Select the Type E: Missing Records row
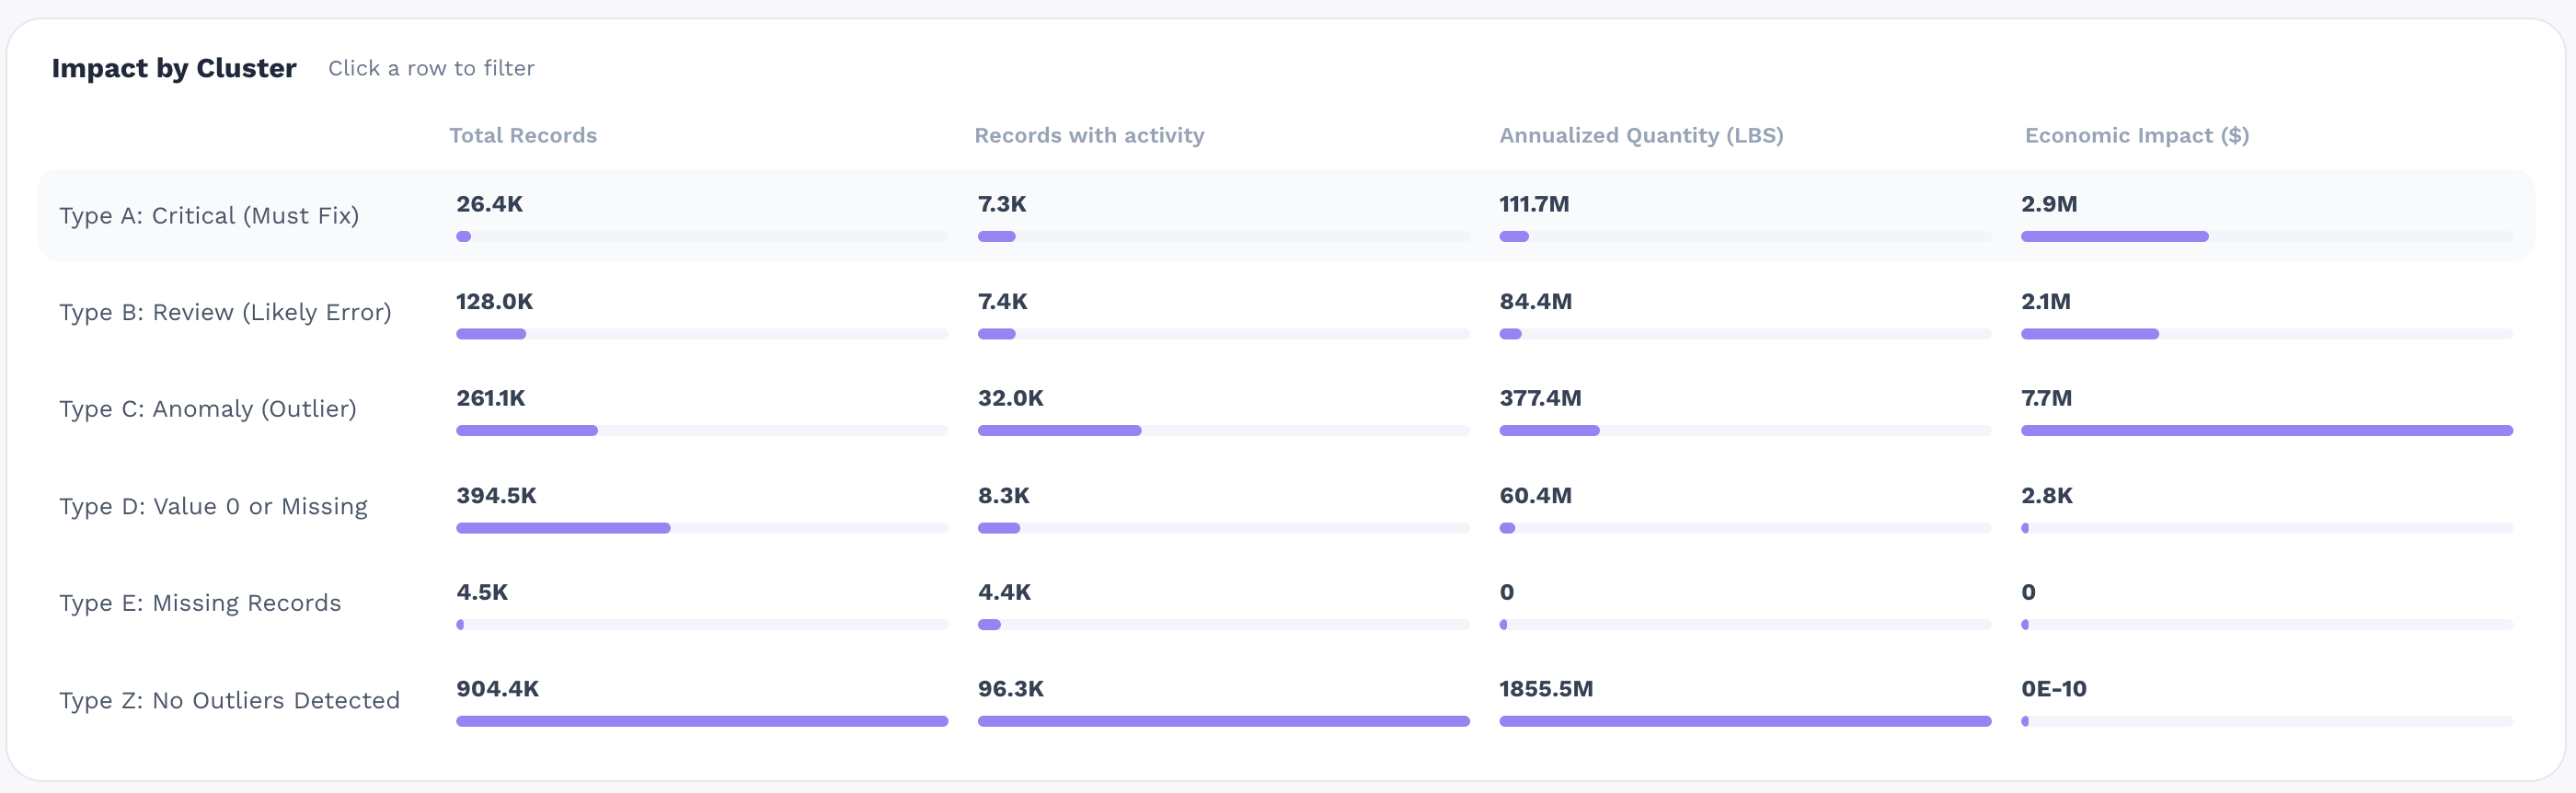Viewport: 2576px width, 793px height. coord(200,603)
